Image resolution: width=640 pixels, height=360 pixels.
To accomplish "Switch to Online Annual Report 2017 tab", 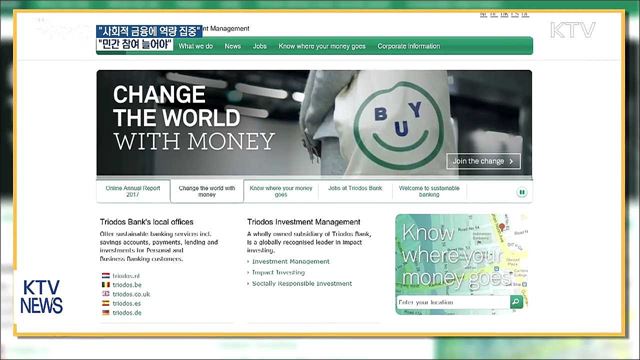I will click(x=133, y=191).
